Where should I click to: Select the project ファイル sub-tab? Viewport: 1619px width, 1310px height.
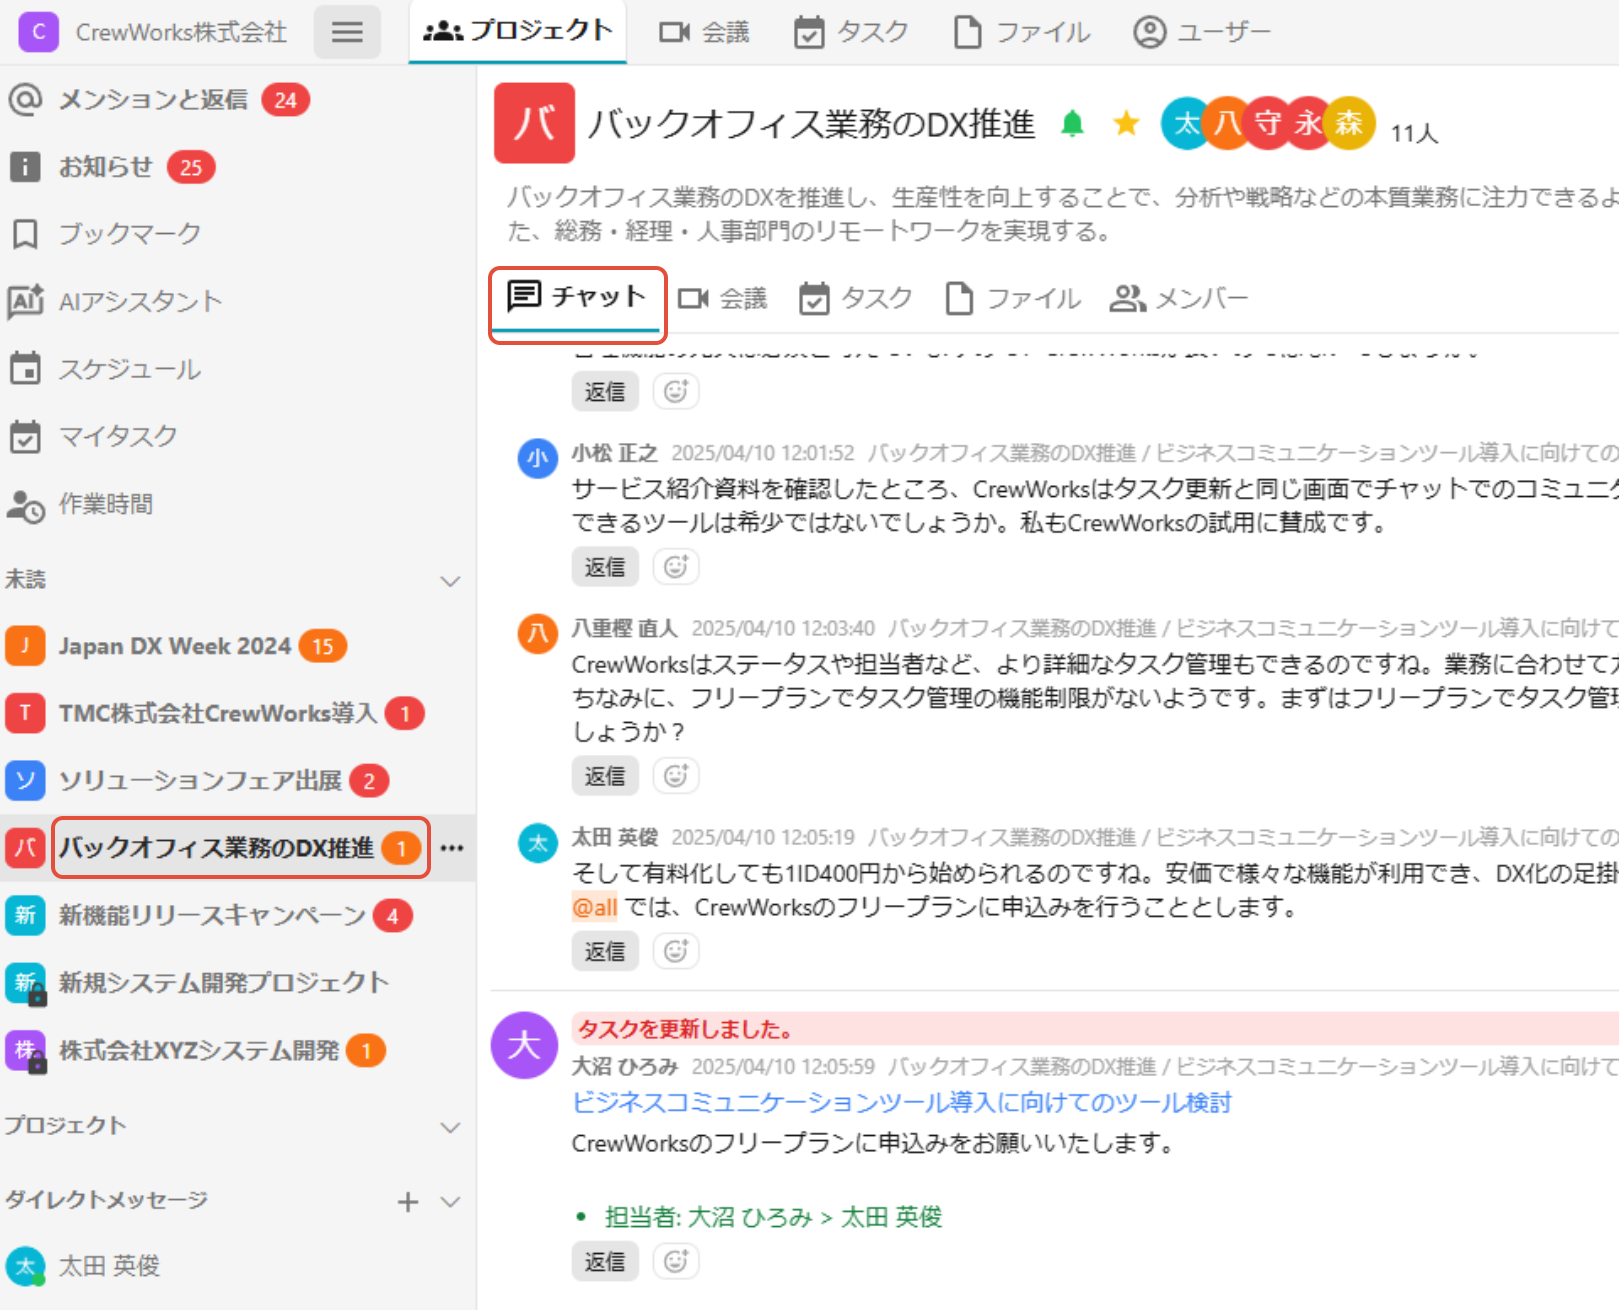[x=1013, y=298]
